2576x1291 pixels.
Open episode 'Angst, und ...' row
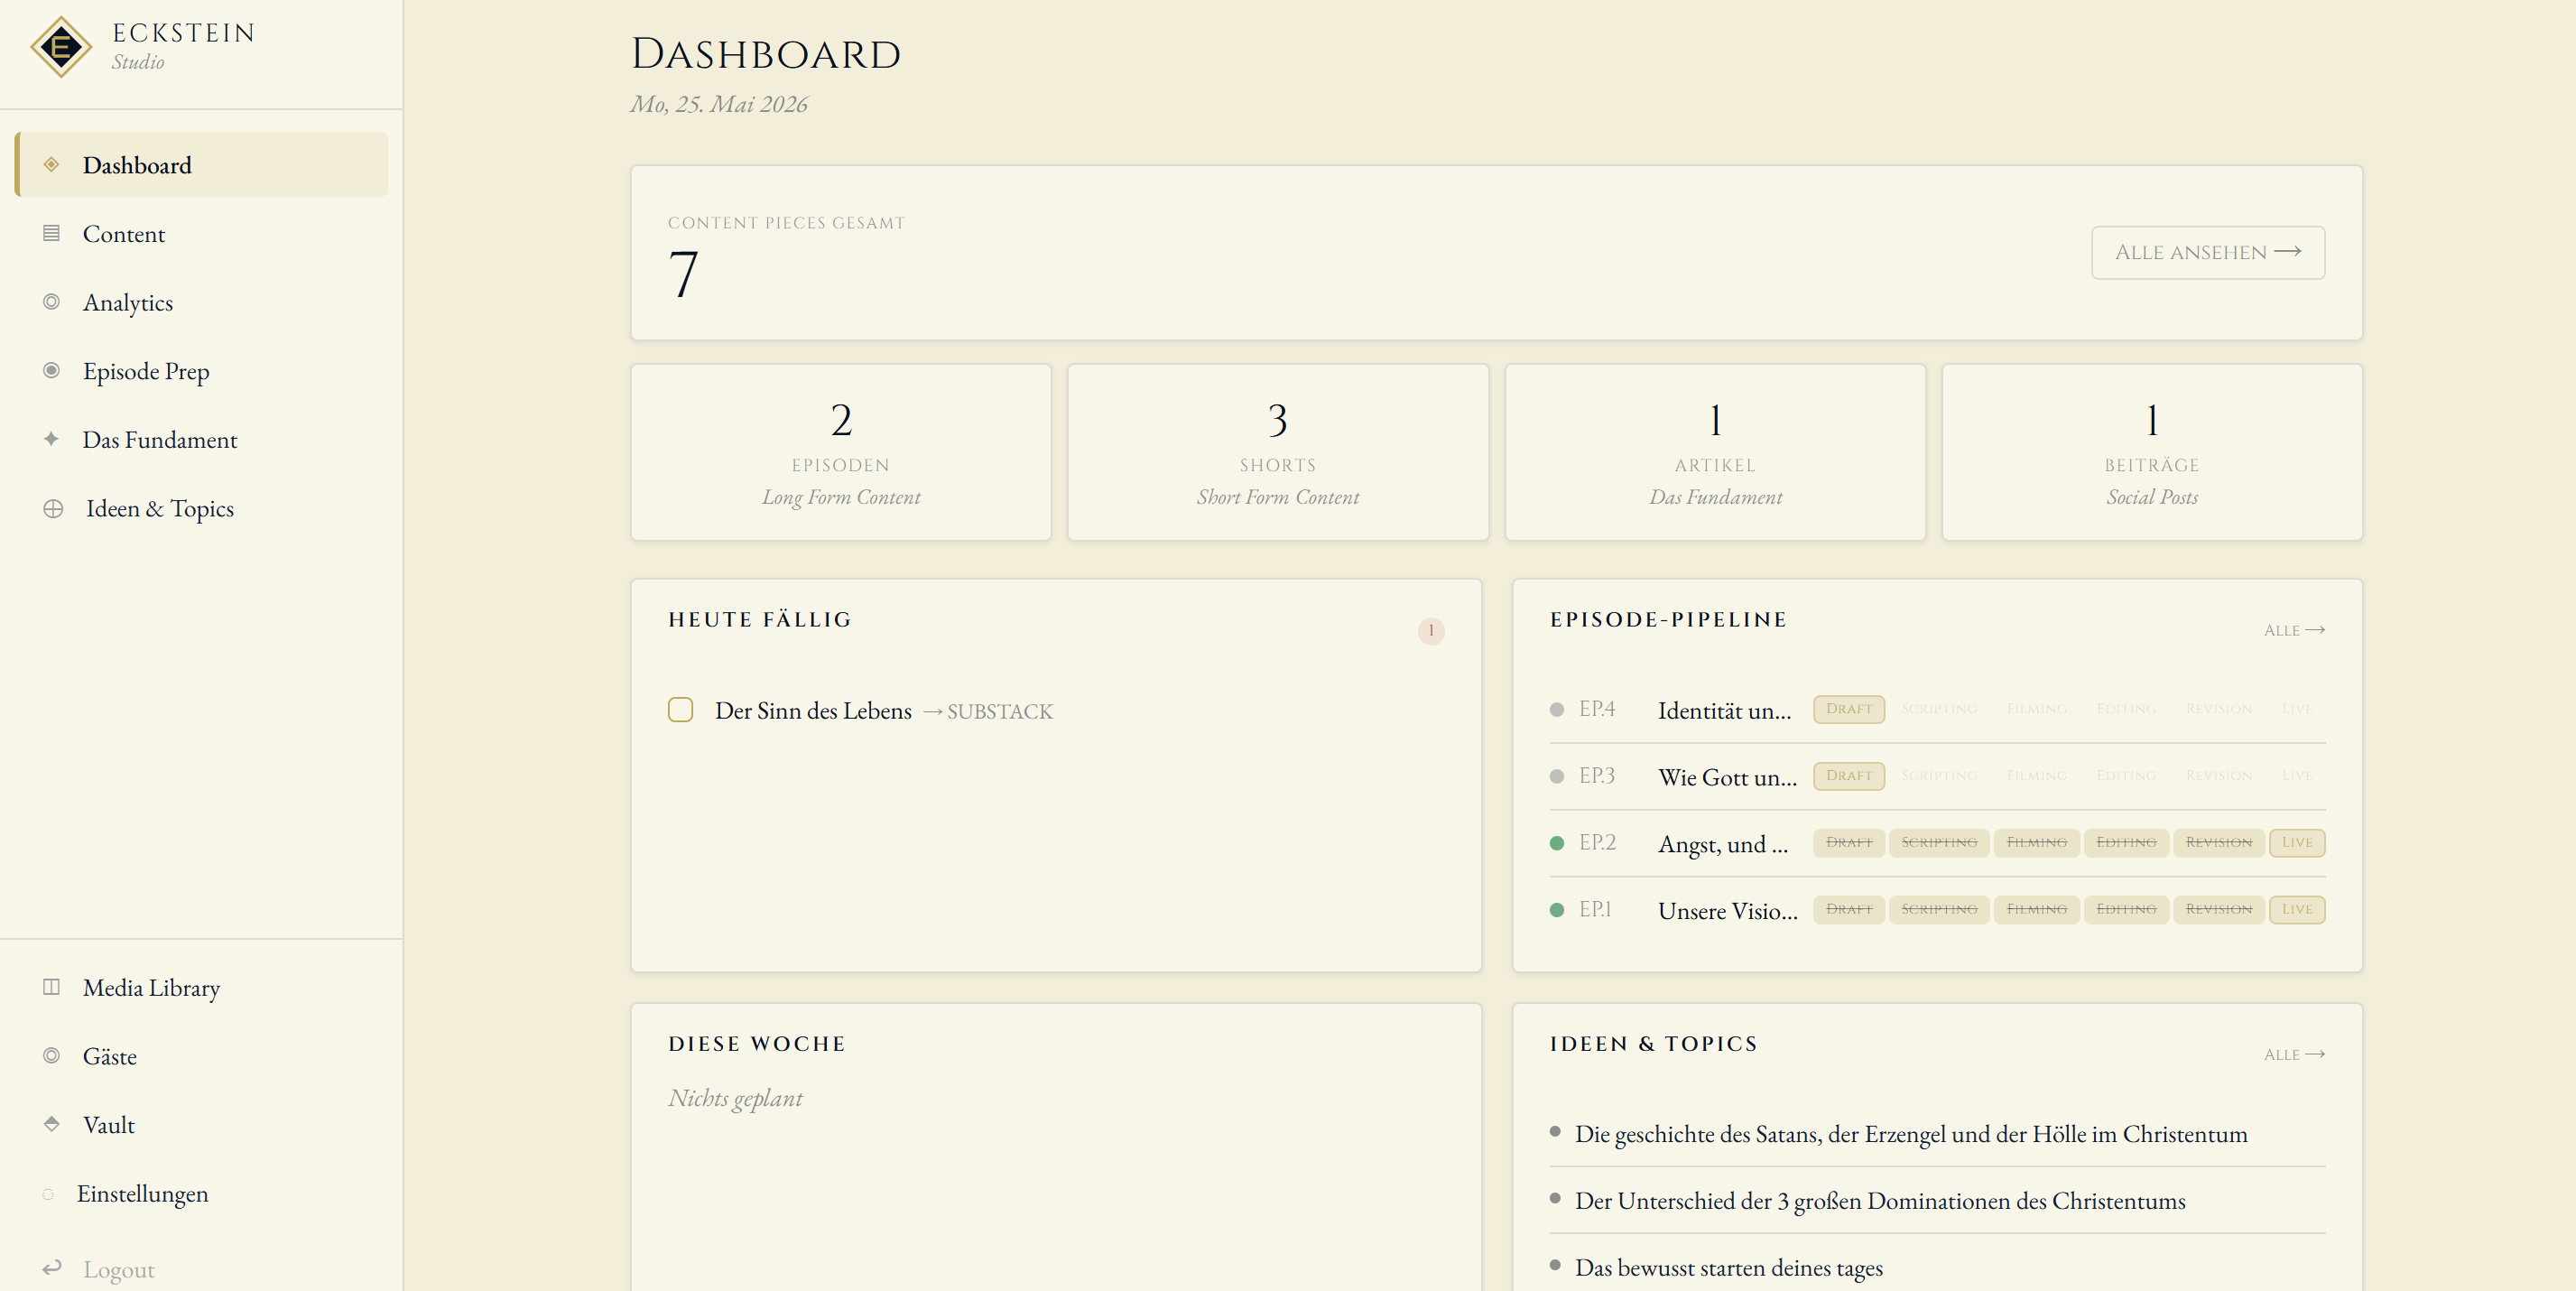point(1937,844)
